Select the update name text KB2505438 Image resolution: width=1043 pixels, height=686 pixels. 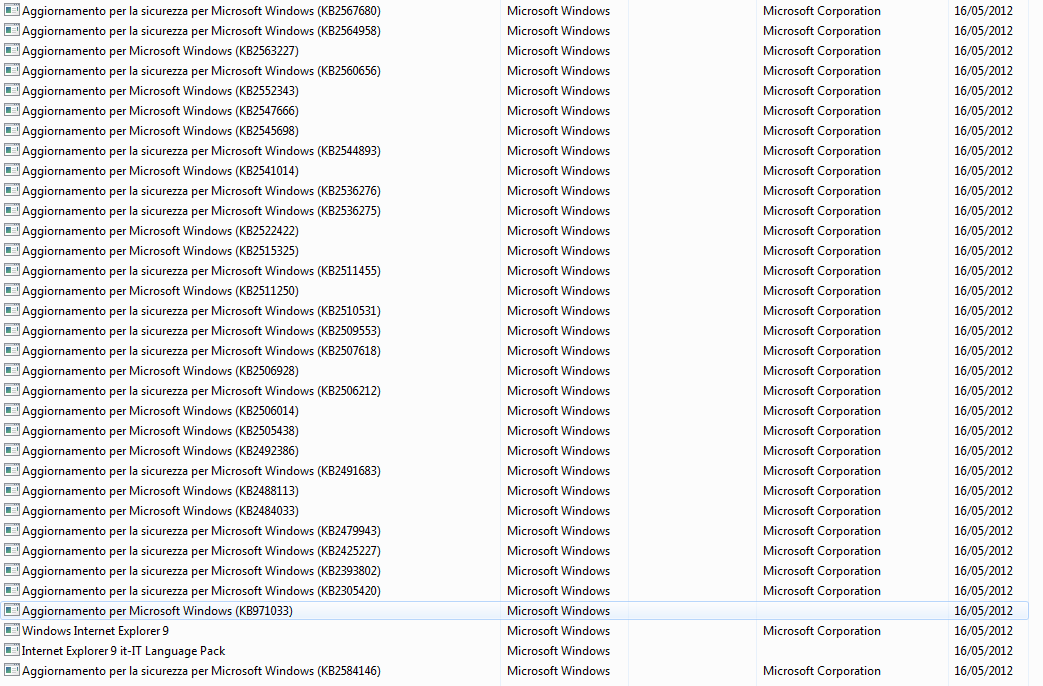pyautogui.click(x=160, y=431)
